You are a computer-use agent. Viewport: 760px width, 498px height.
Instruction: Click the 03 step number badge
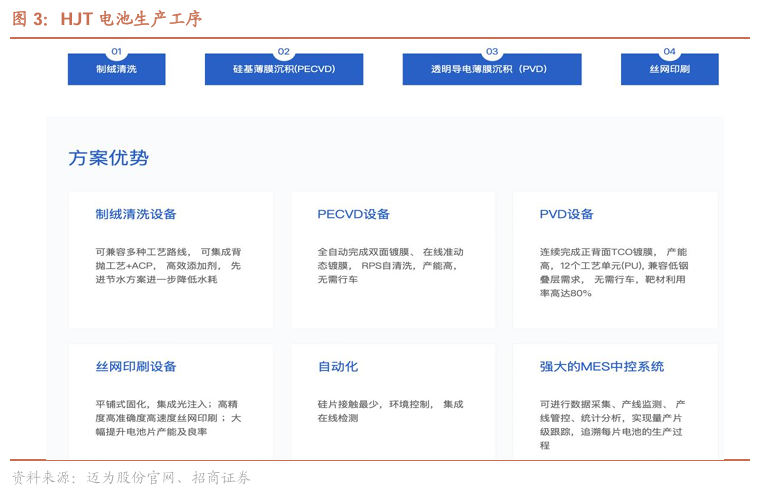(x=491, y=51)
